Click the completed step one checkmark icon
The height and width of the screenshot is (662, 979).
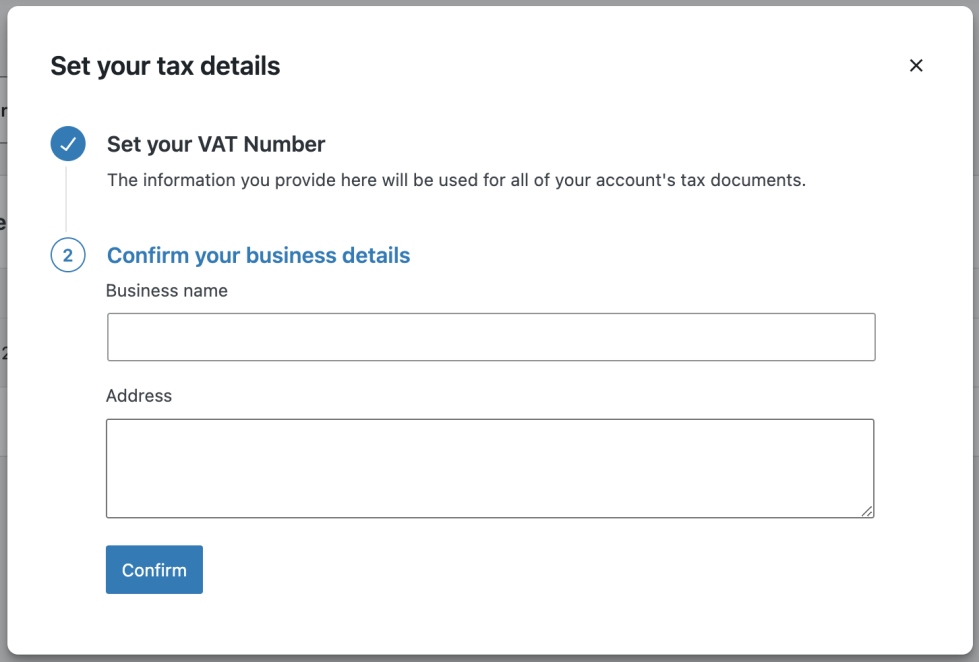point(68,144)
